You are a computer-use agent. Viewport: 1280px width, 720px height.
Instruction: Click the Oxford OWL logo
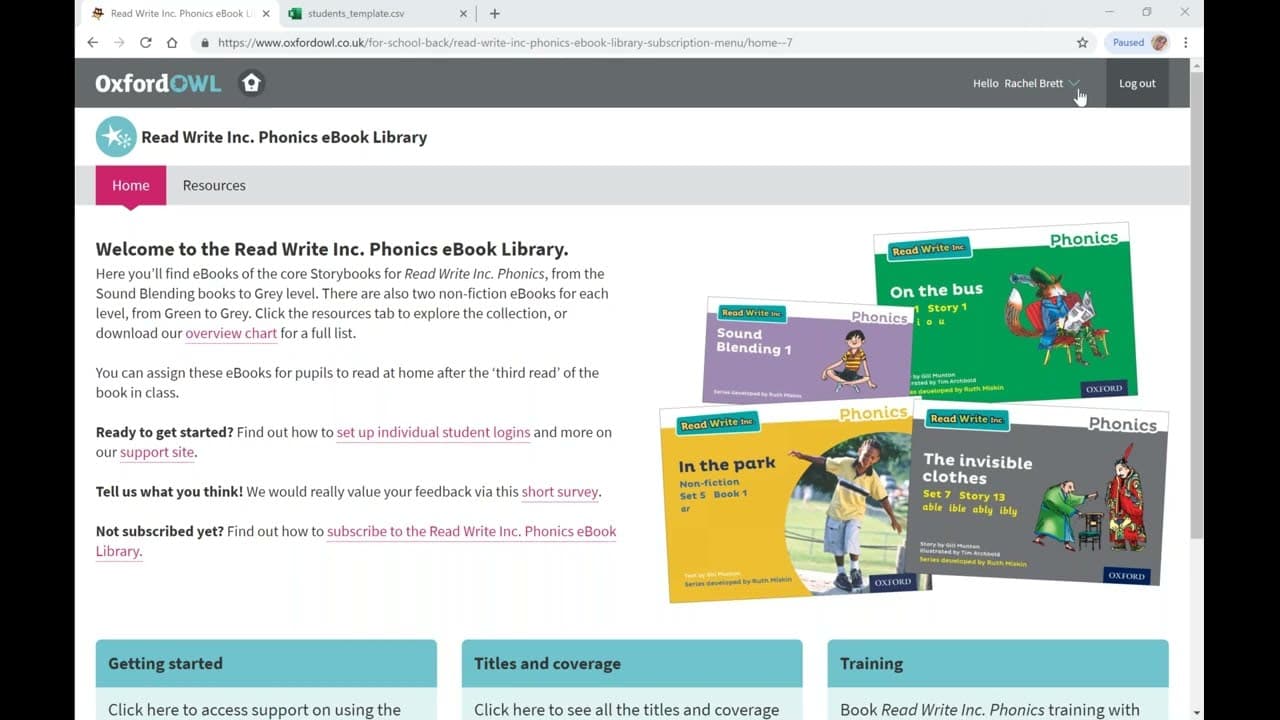tap(158, 83)
